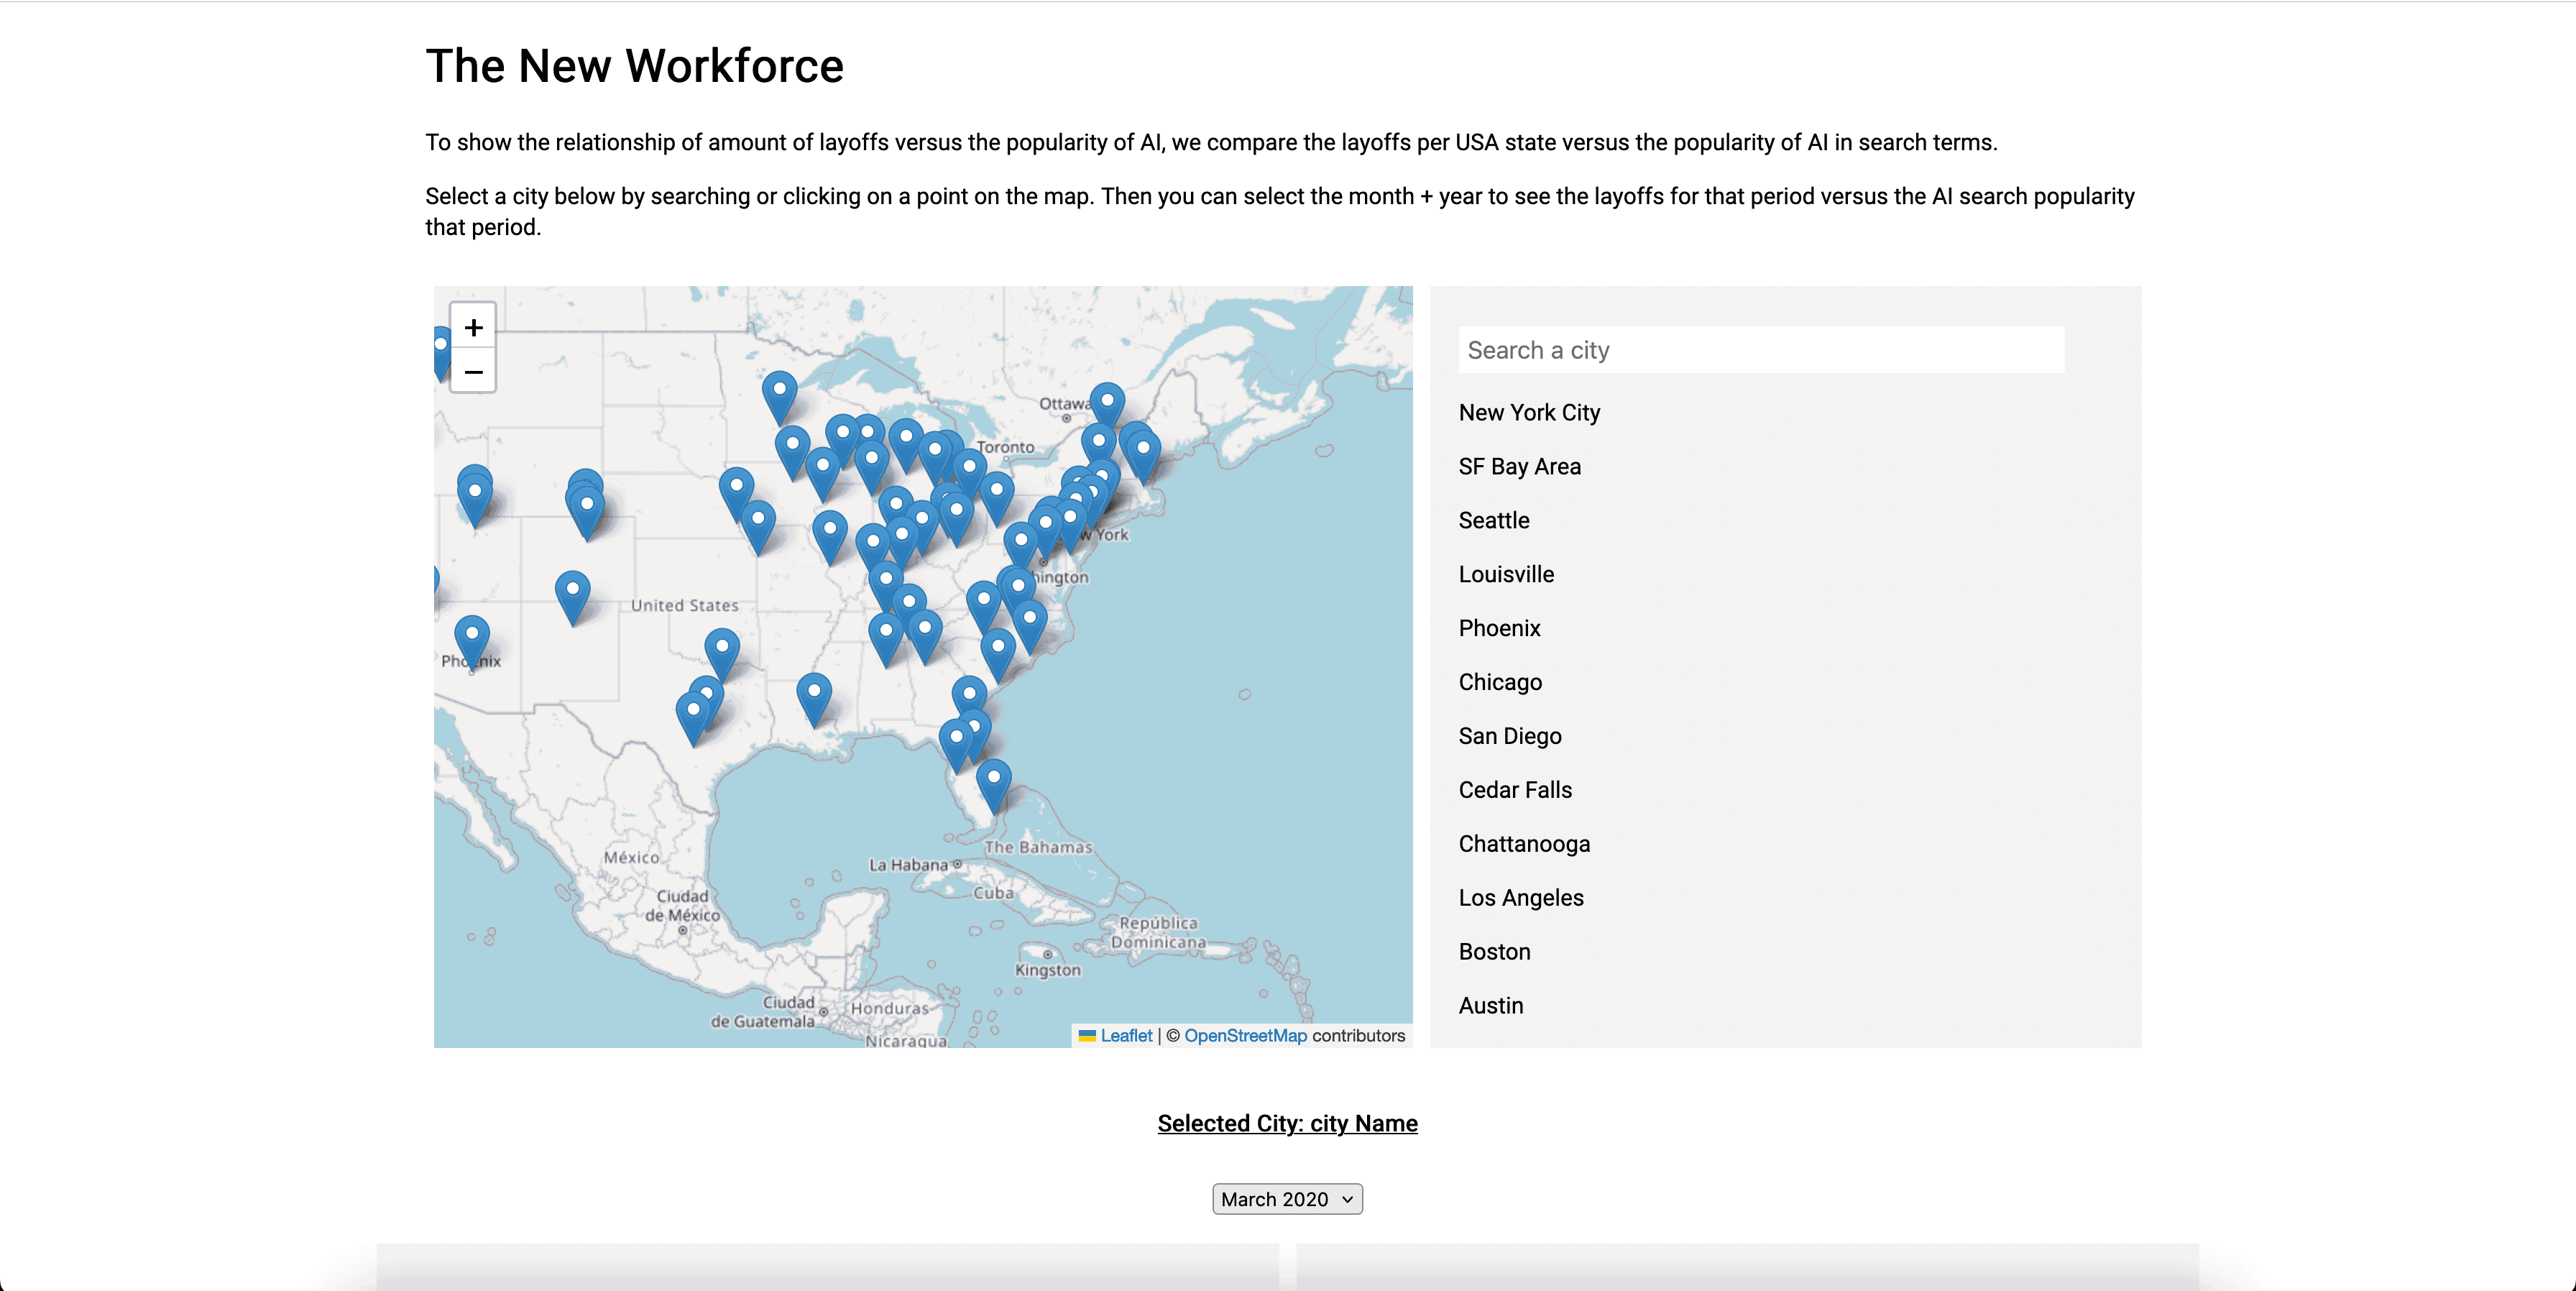Click the lone marker in Colorado area
The width and height of the screenshot is (2576, 1291).
click(572, 593)
